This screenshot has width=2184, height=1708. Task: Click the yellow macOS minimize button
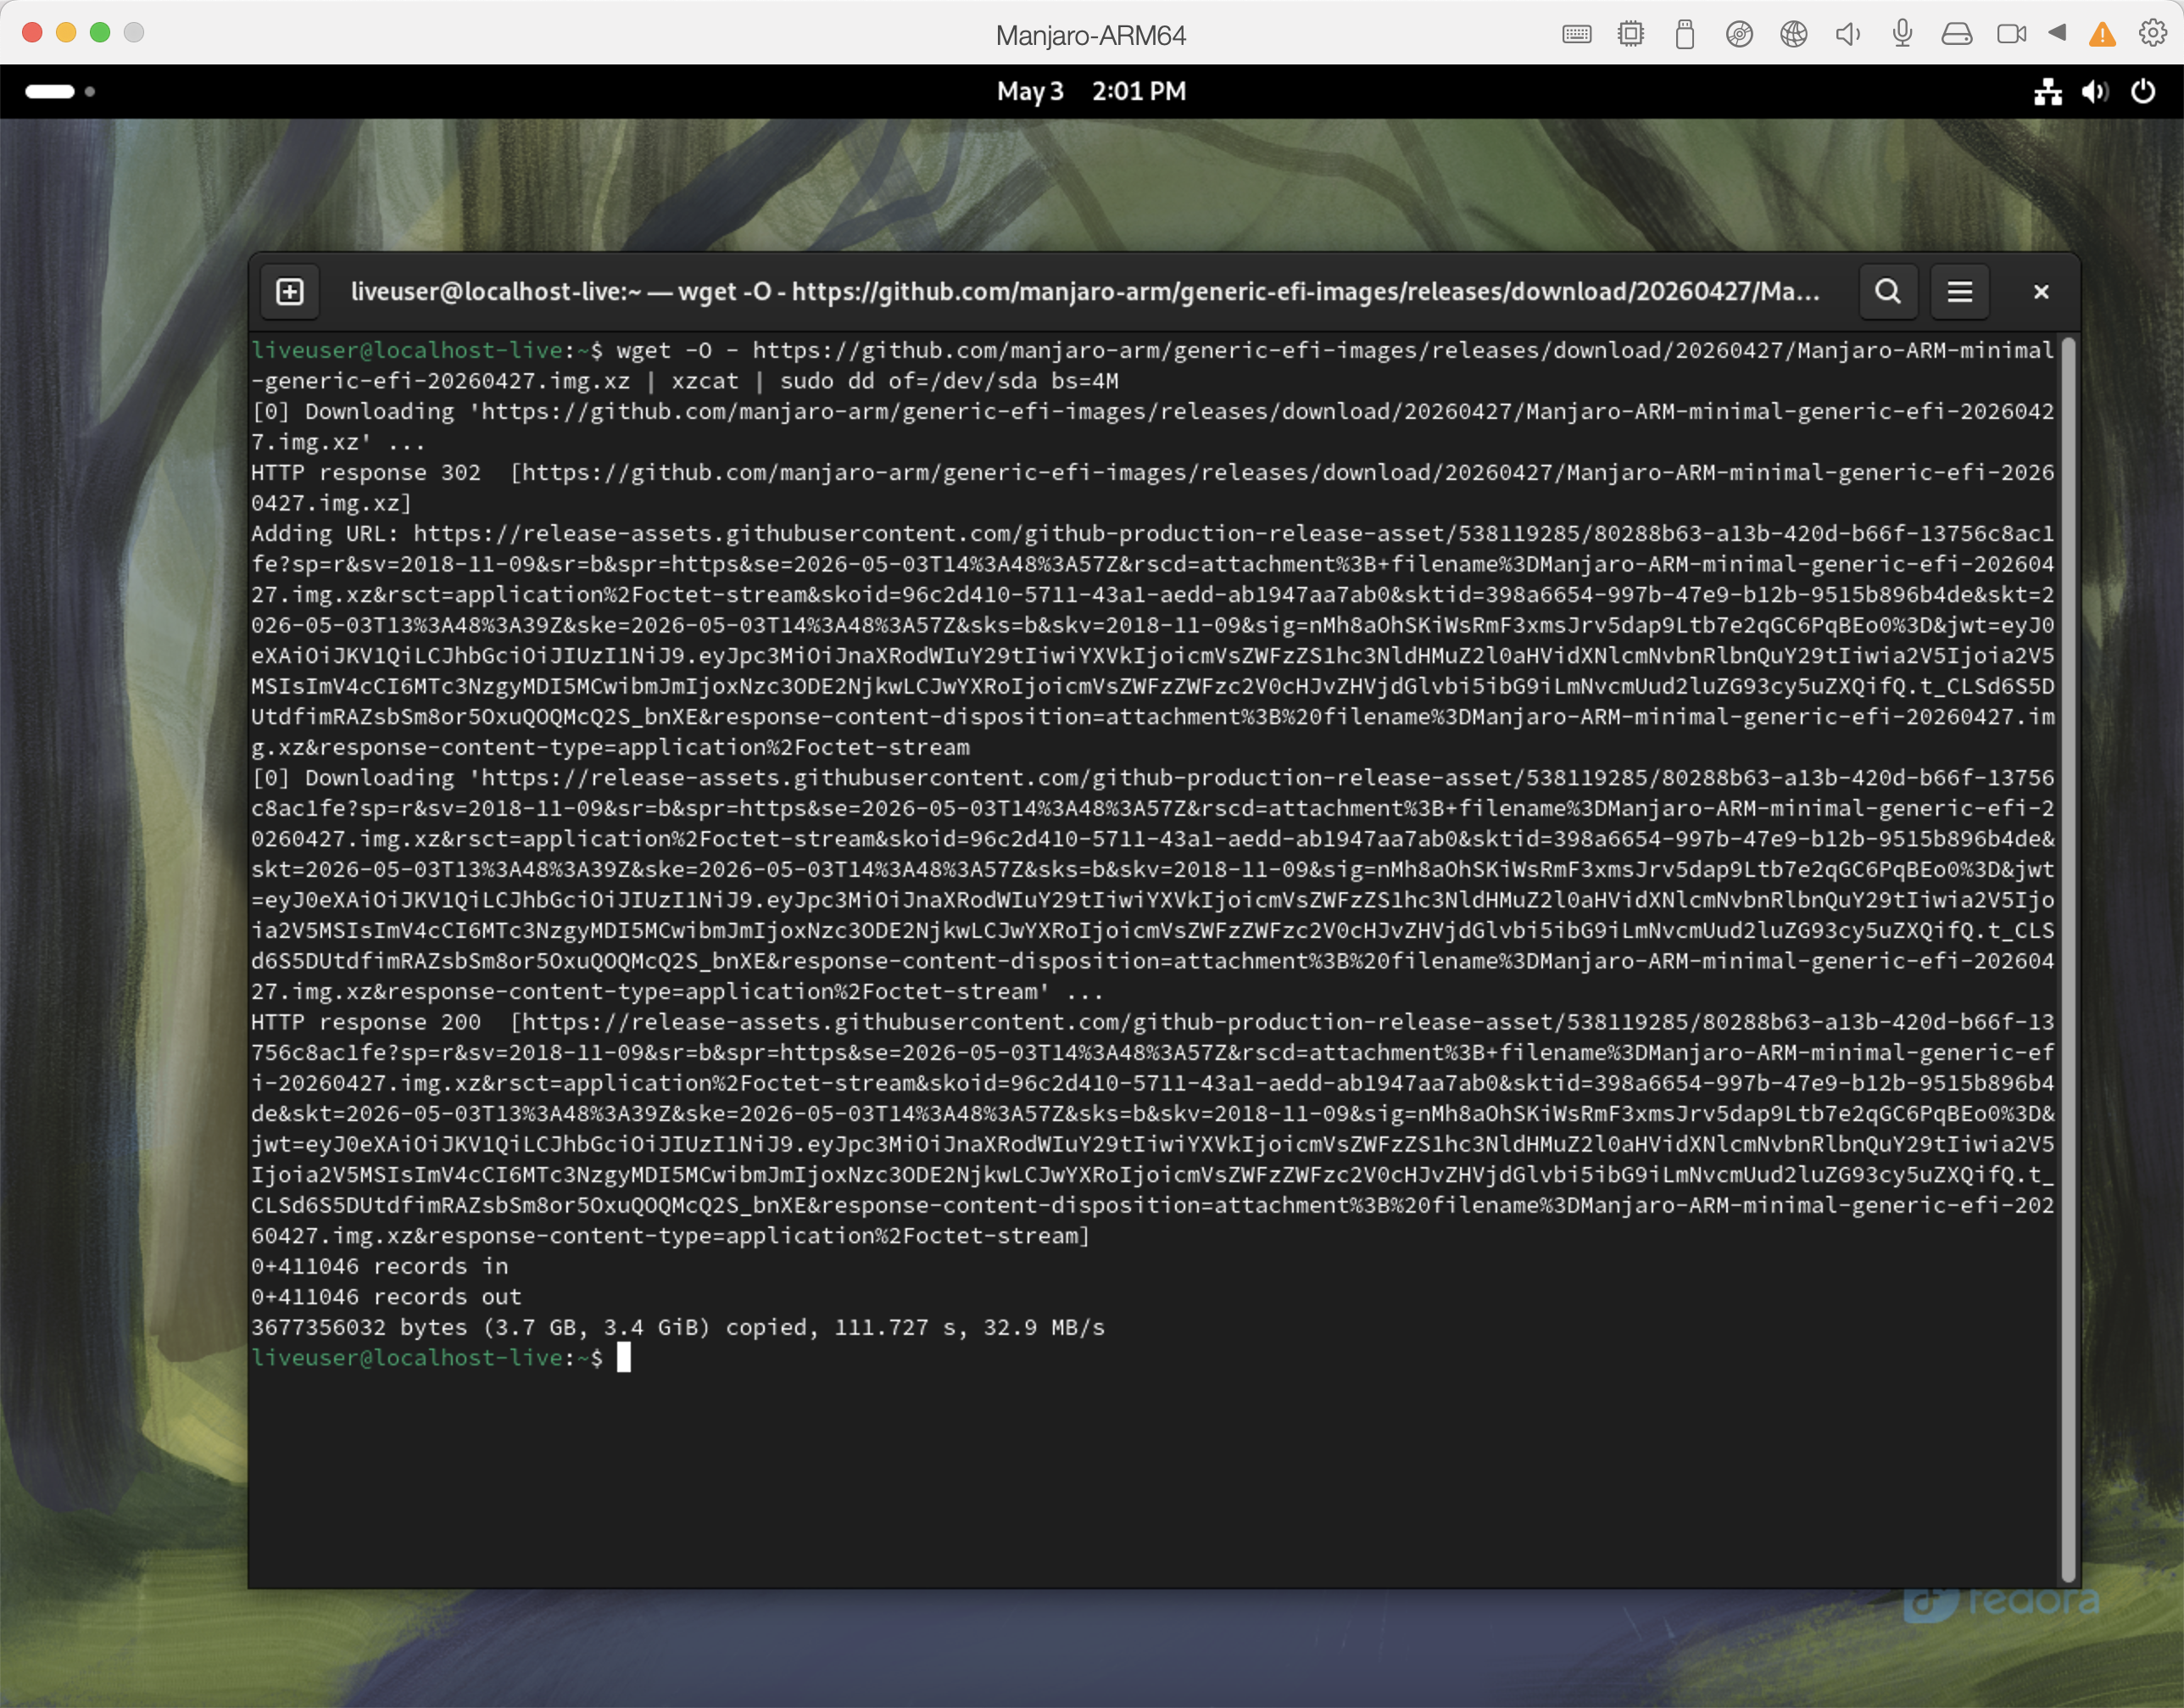click(66, 33)
